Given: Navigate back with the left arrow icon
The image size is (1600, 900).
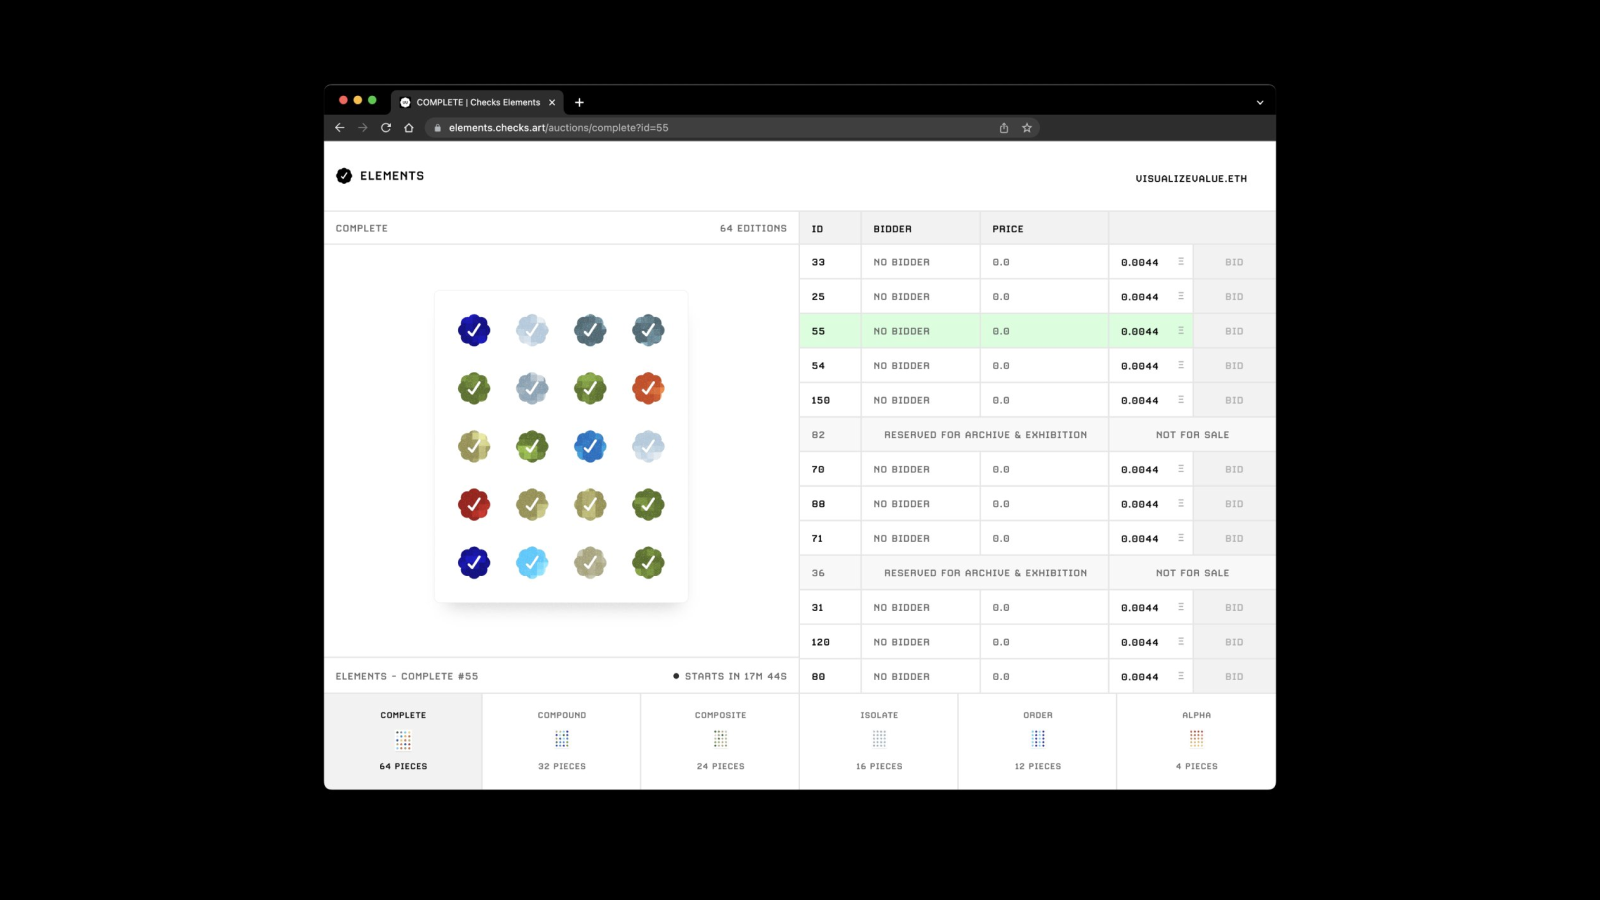Looking at the screenshot, I should pos(340,128).
